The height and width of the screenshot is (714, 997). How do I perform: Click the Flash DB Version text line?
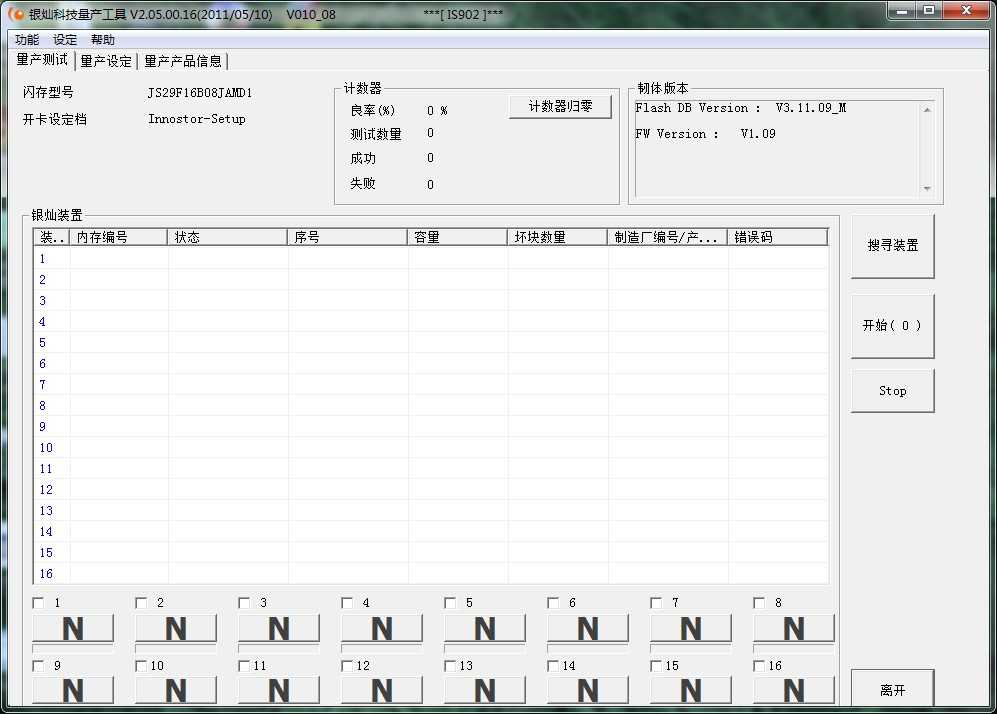coord(741,108)
